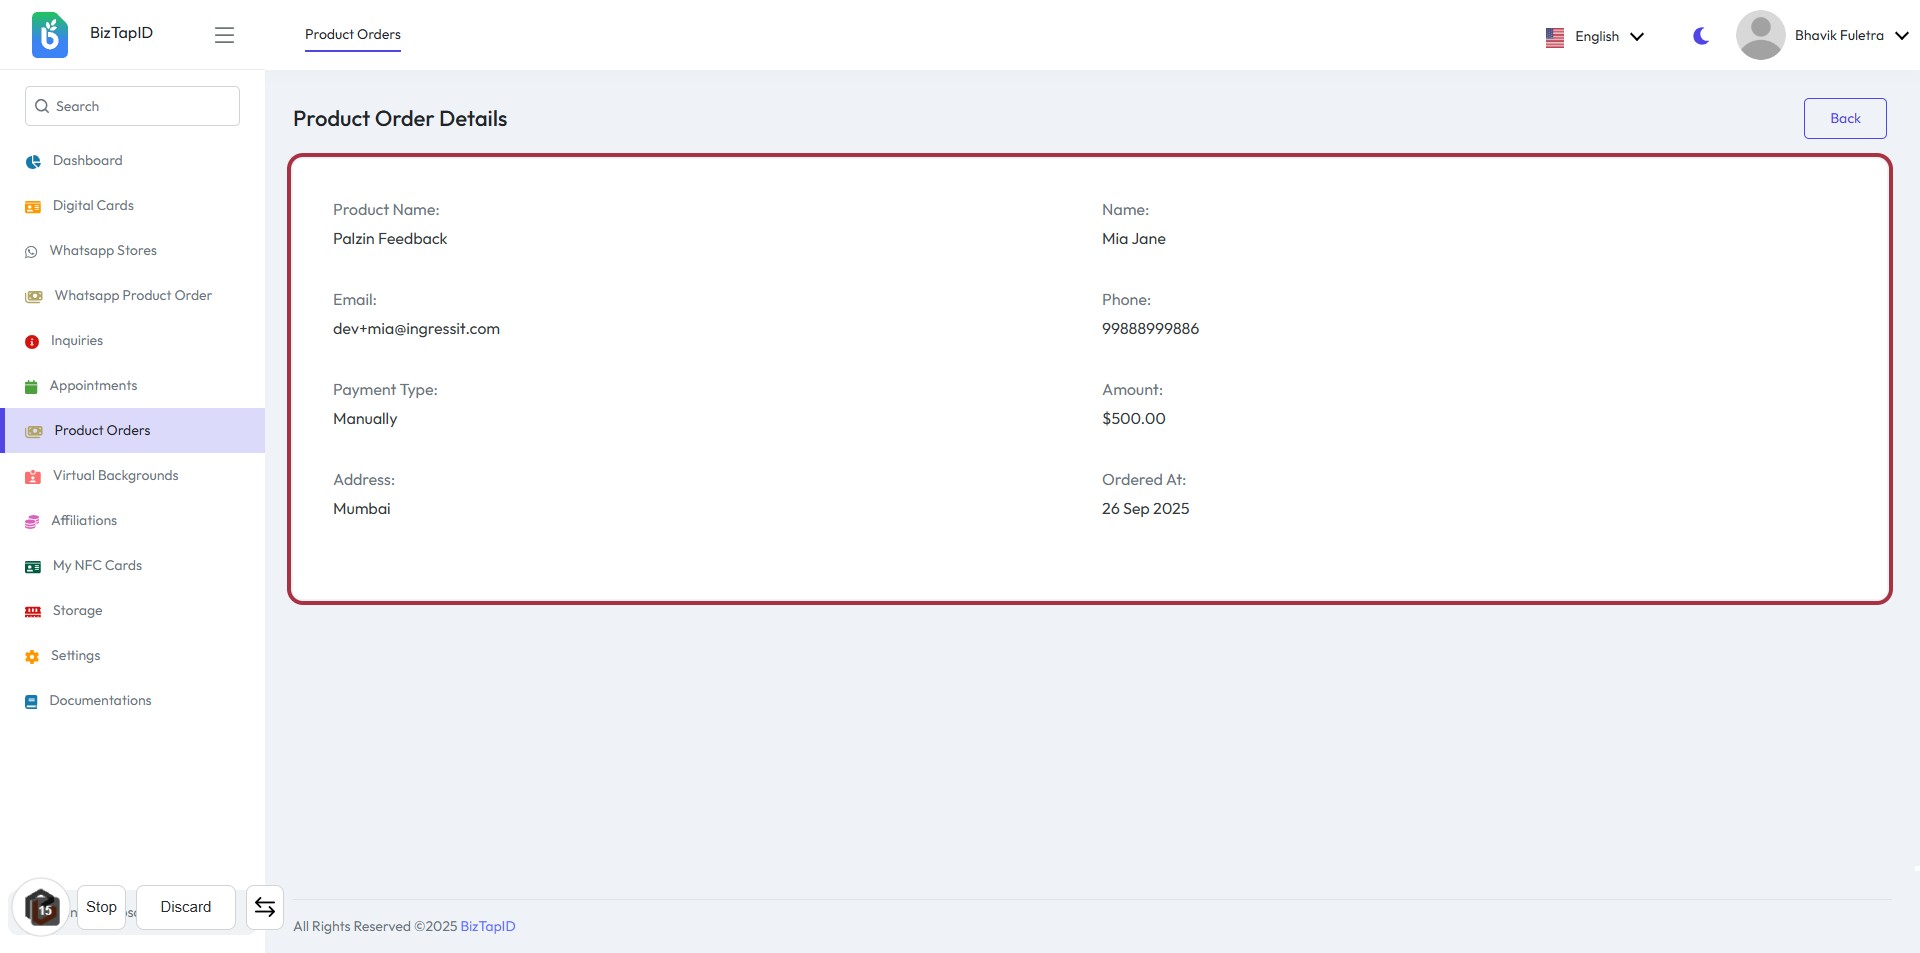Expand the Bhavik Fuletra user menu
Image resolution: width=1920 pixels, height=953 pixels.
click(x=1850, y=36)
